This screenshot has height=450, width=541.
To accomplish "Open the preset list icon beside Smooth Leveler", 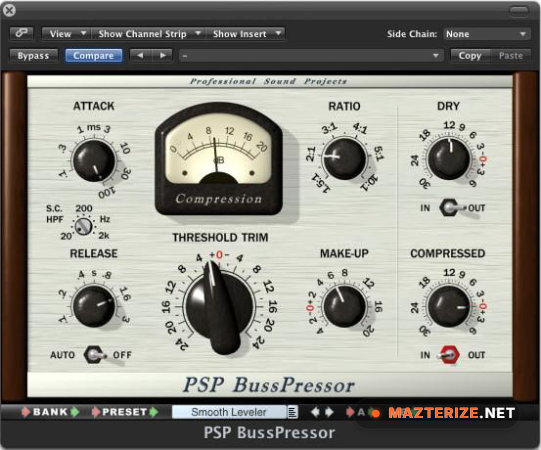I will [292, 412].
